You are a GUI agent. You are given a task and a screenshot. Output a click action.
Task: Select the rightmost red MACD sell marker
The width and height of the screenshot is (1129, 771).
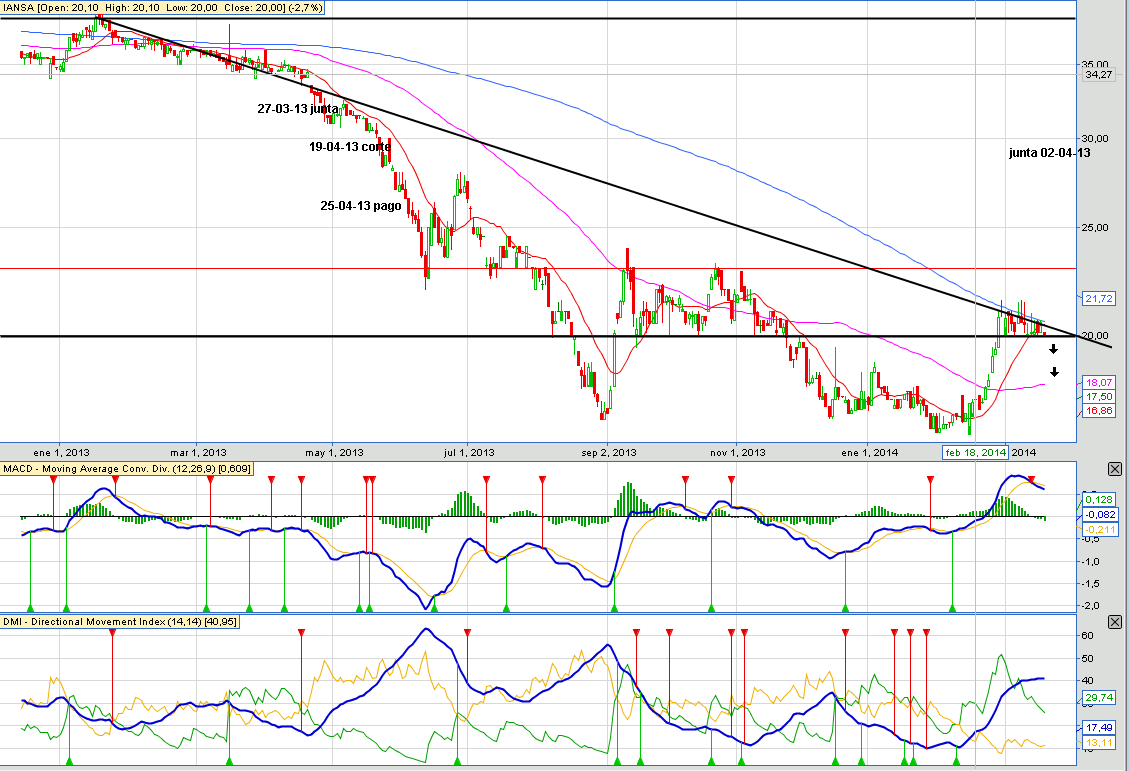[1032, 481]
